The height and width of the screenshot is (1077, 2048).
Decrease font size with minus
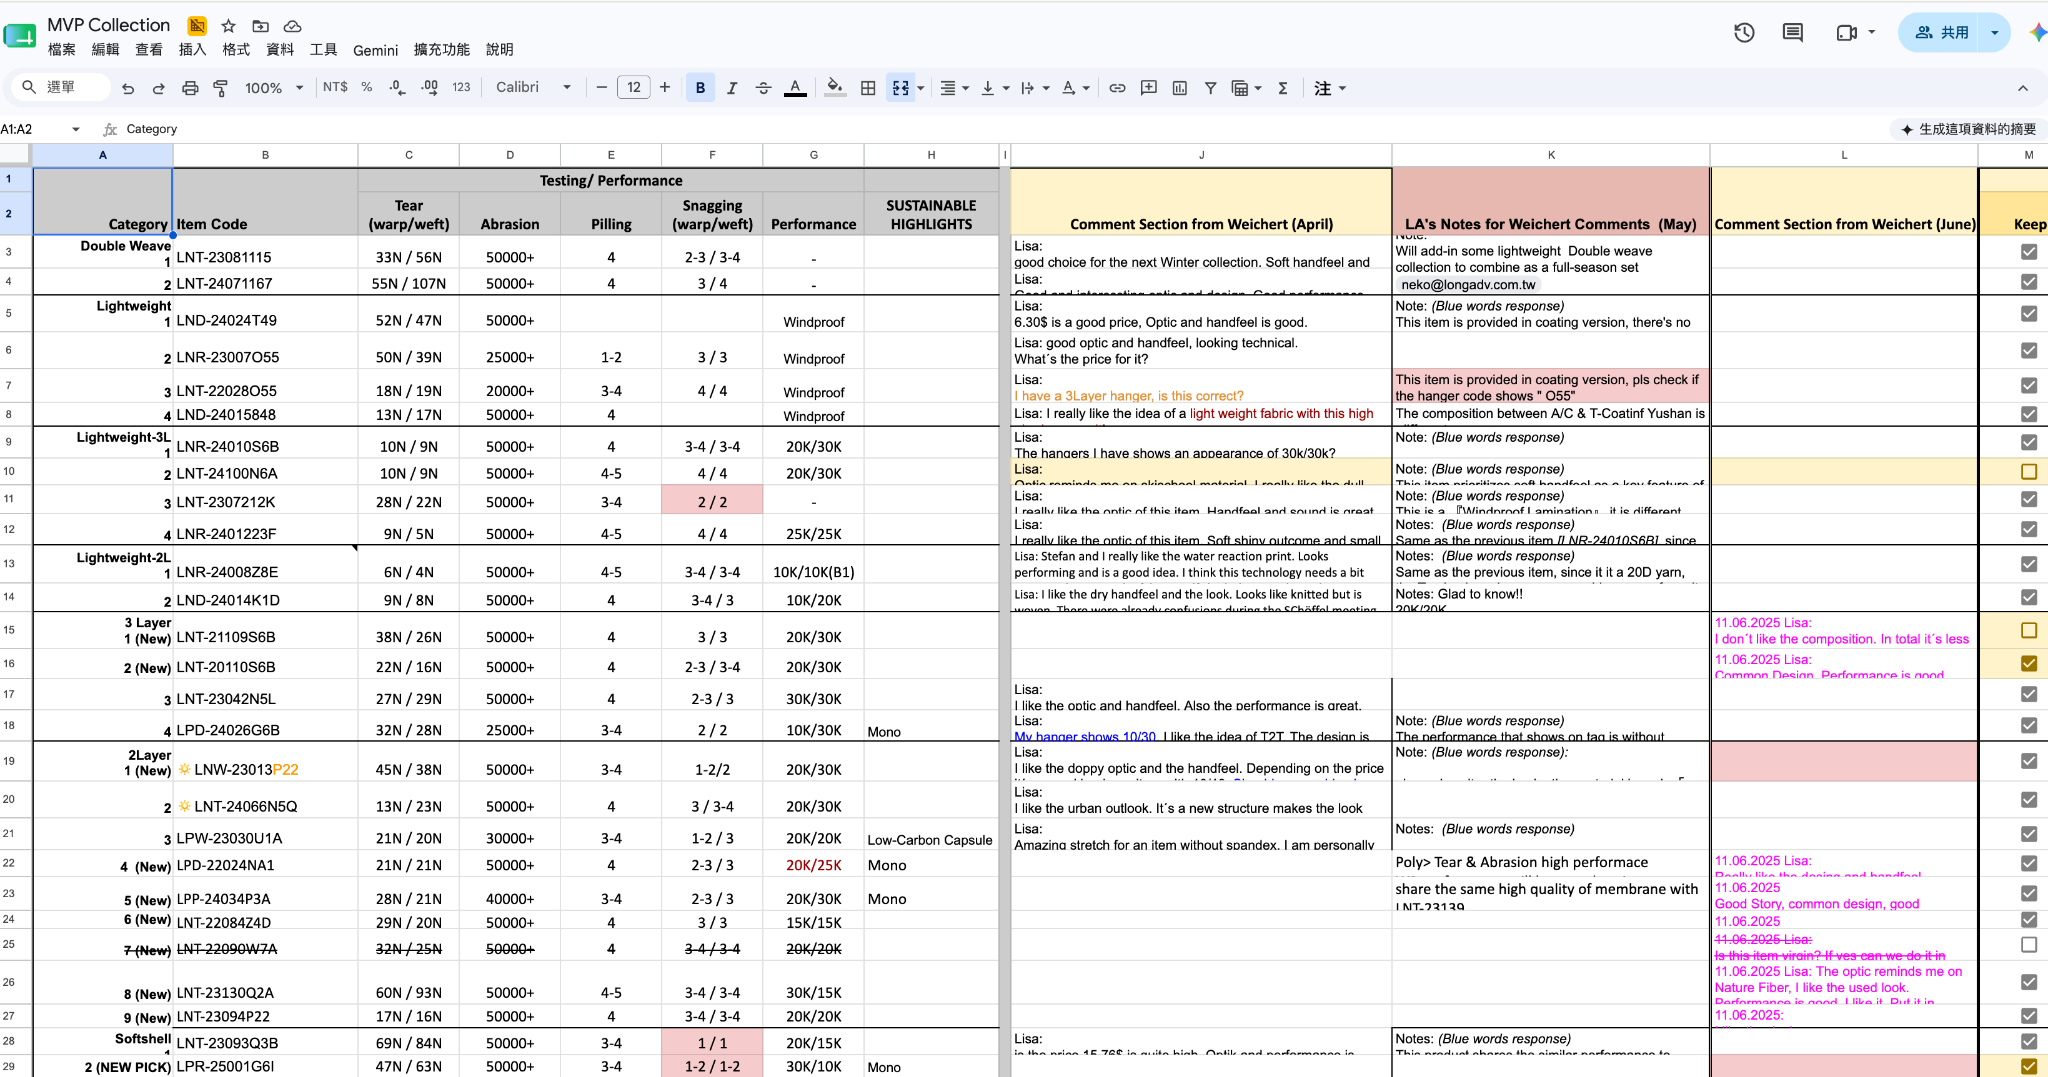601,88
